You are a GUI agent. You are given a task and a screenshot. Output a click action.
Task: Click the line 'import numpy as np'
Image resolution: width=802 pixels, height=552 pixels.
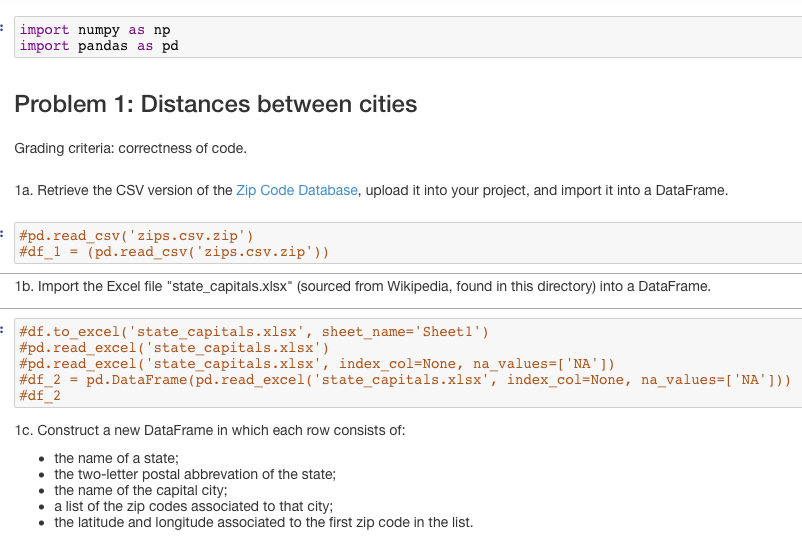95,30
